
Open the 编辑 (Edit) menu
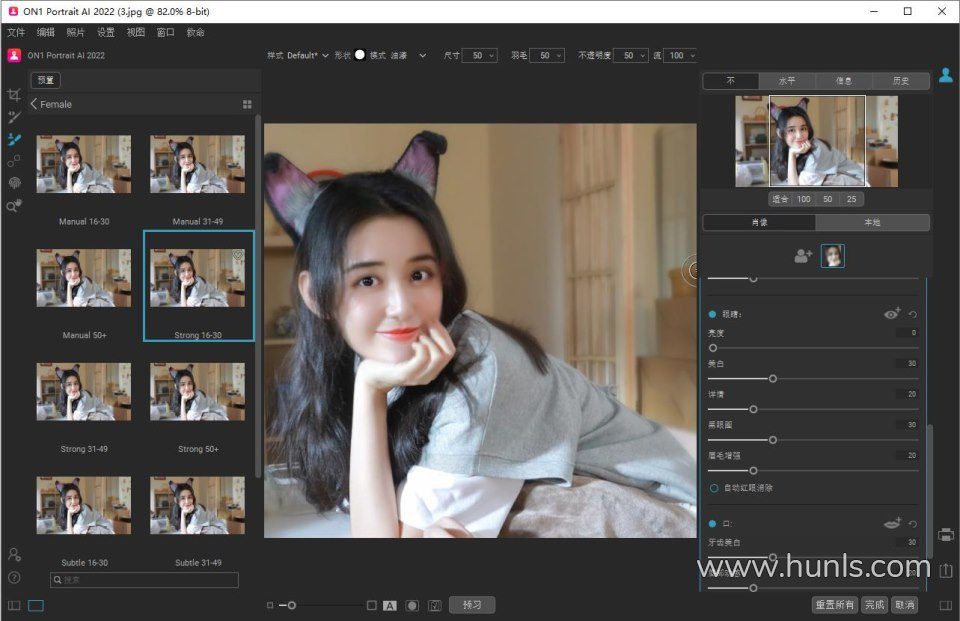(x=46, y=32)
